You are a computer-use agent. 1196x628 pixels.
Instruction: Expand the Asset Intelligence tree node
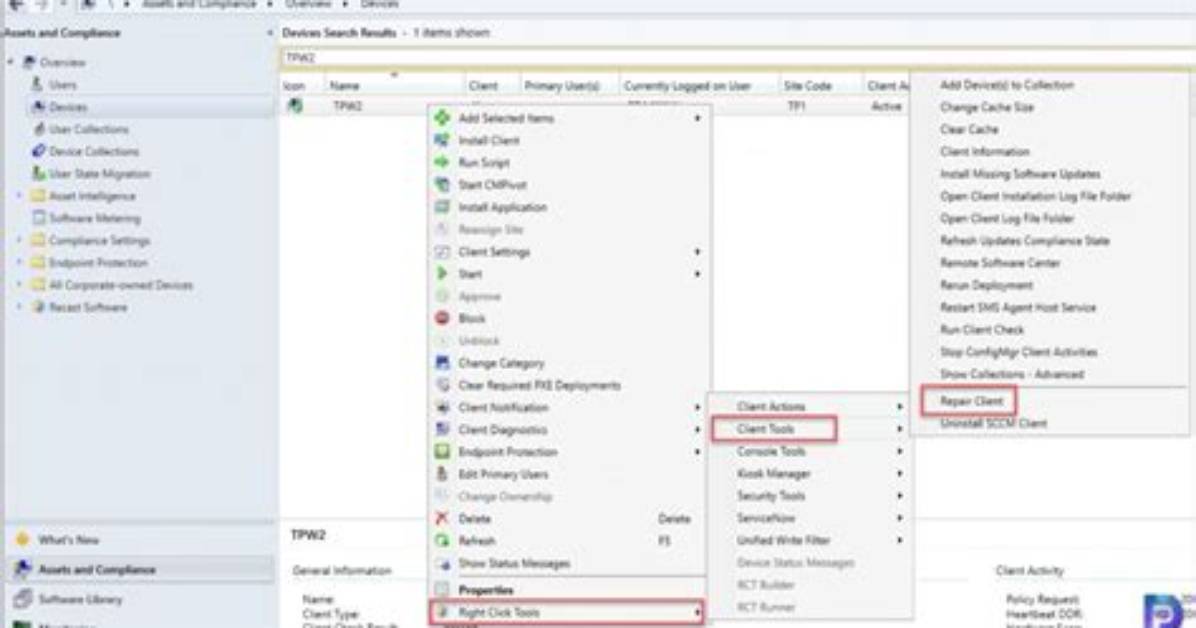point(19,195)
